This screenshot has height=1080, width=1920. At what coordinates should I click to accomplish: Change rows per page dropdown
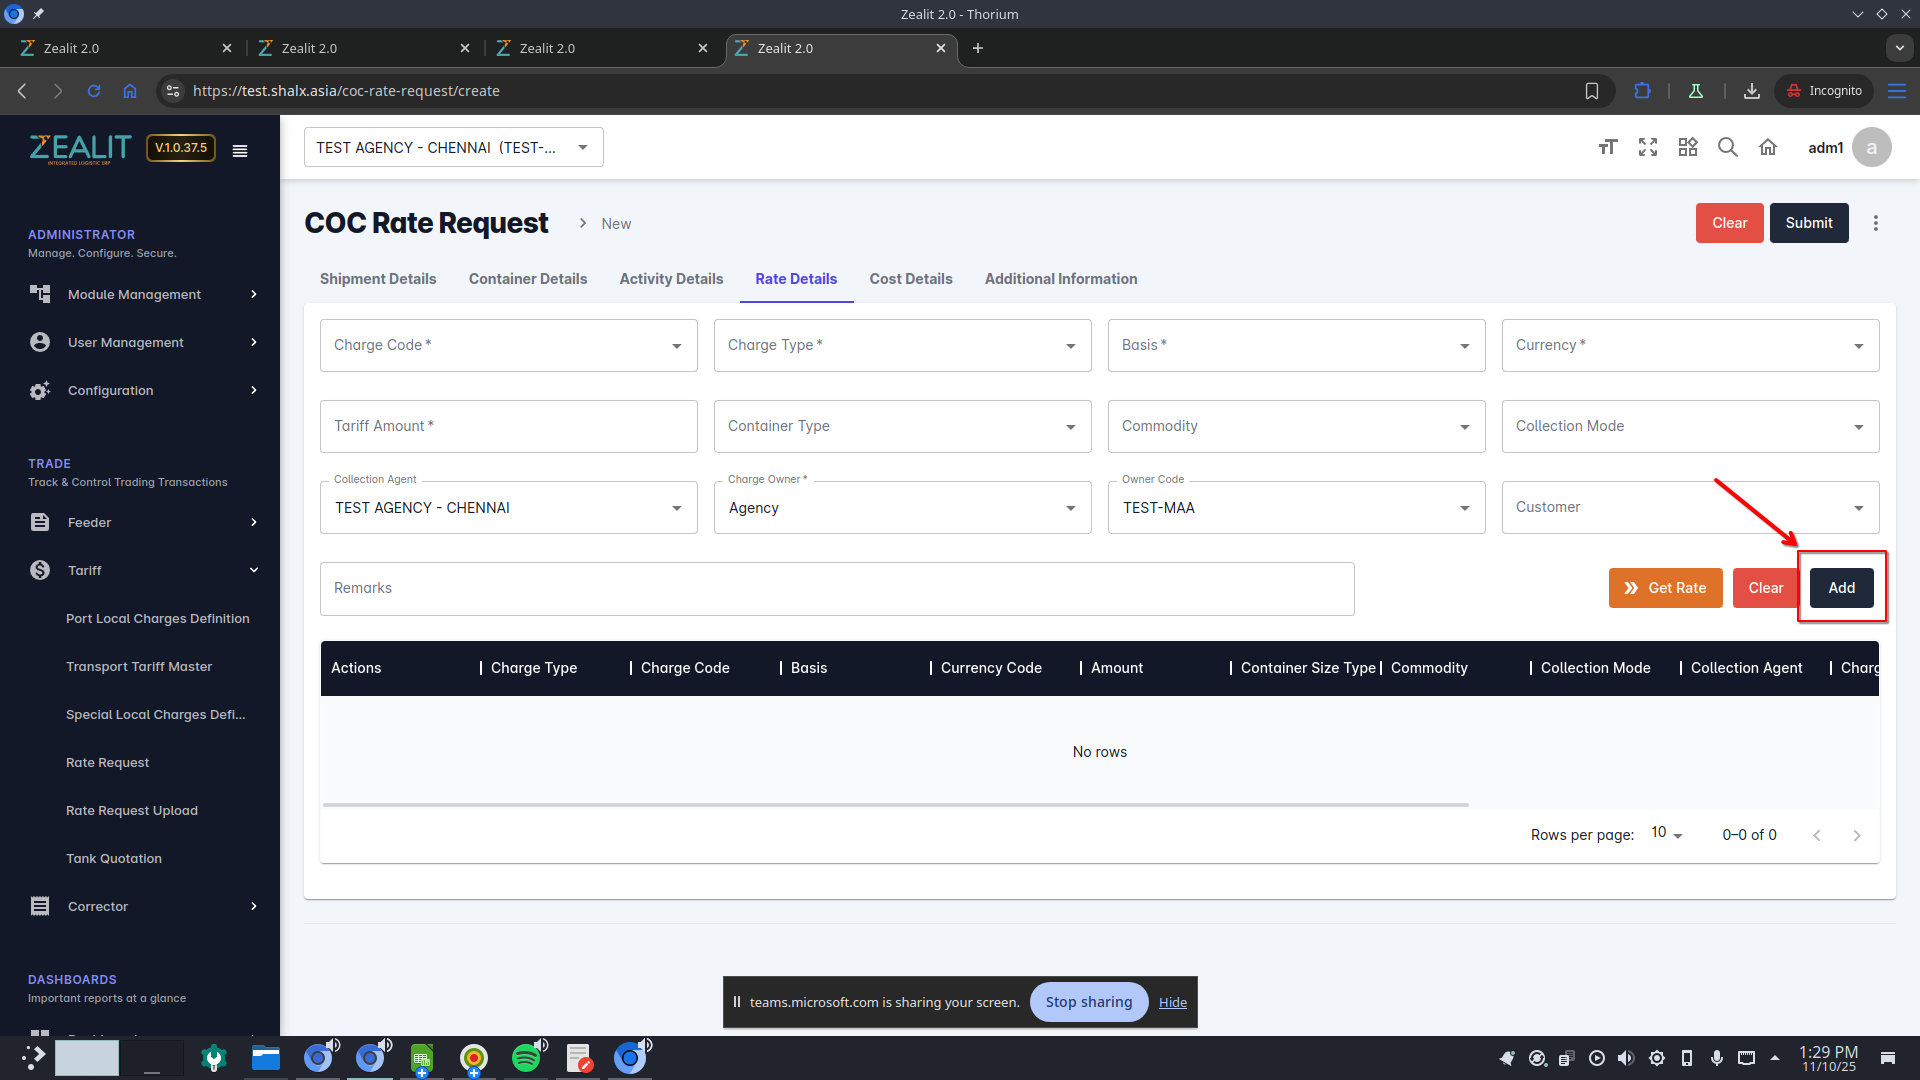pos(1666,834)
